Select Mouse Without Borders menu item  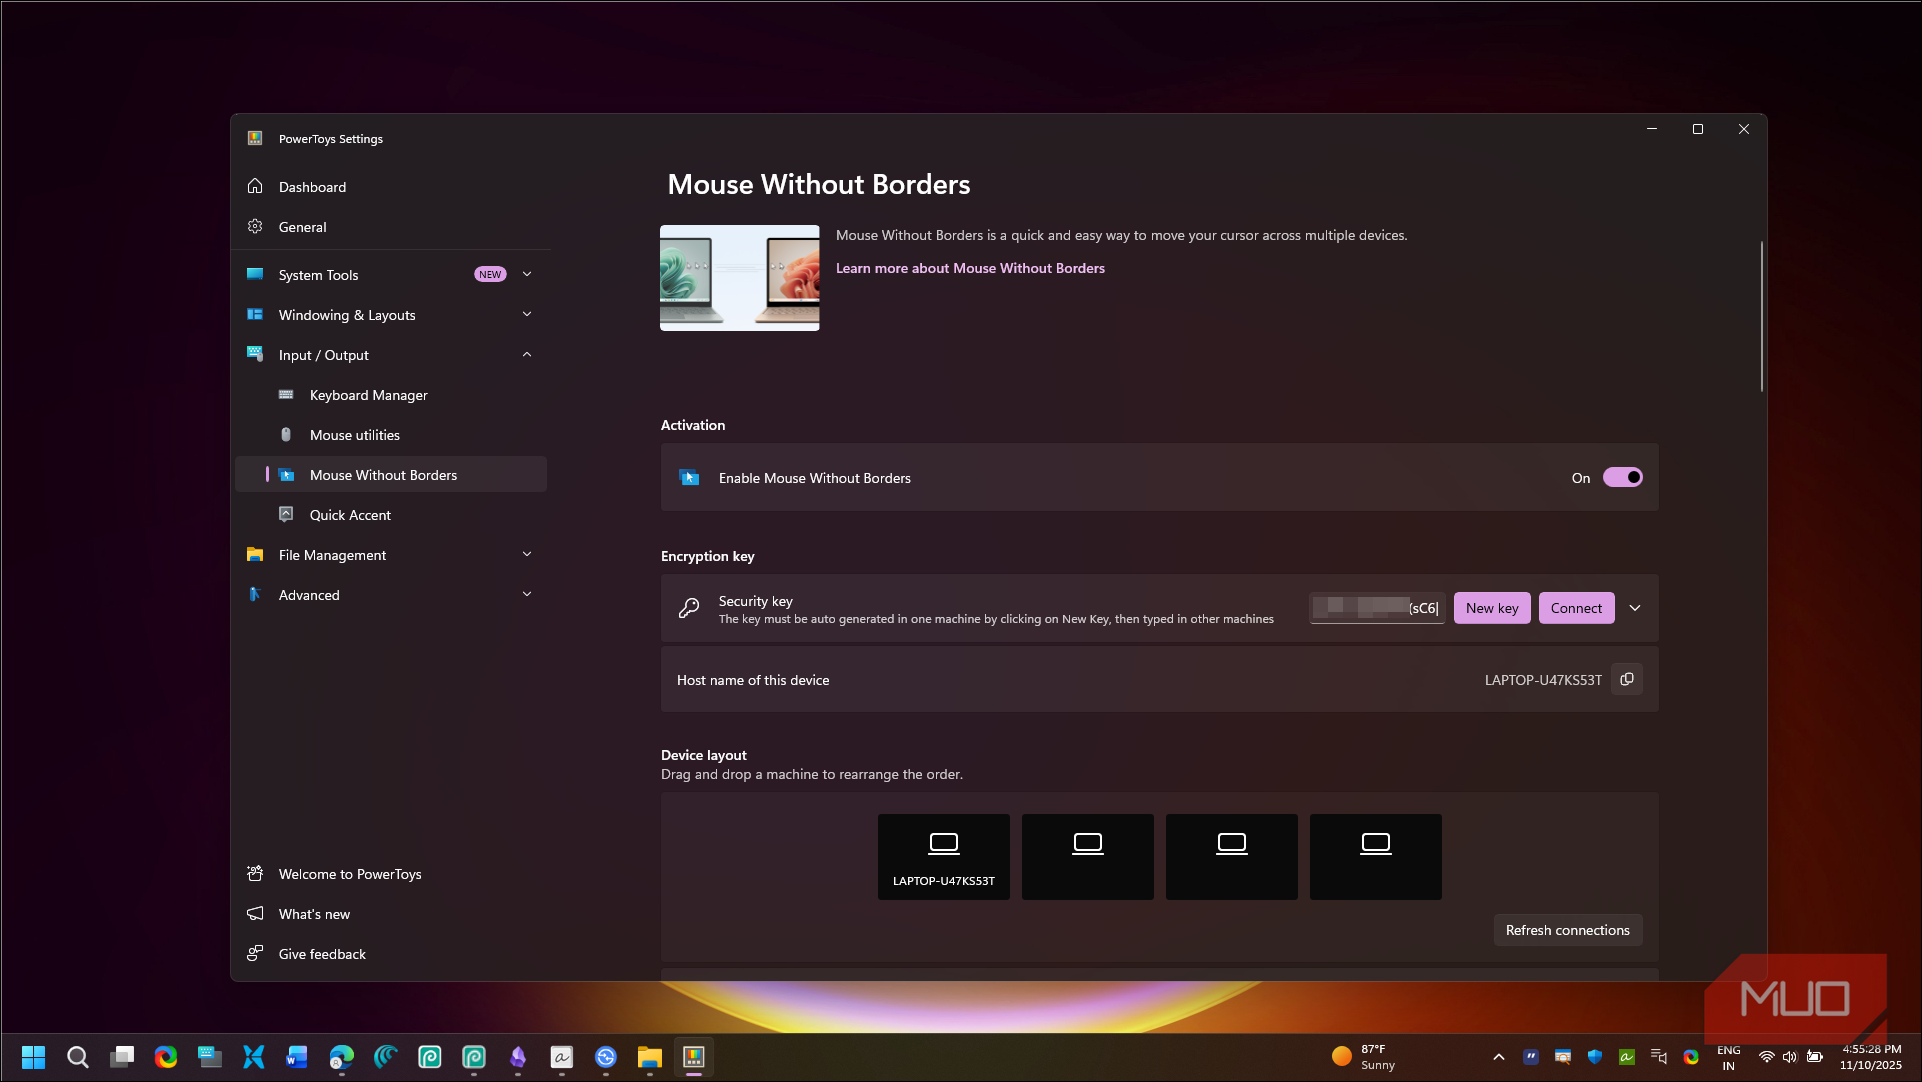point(383,475)
